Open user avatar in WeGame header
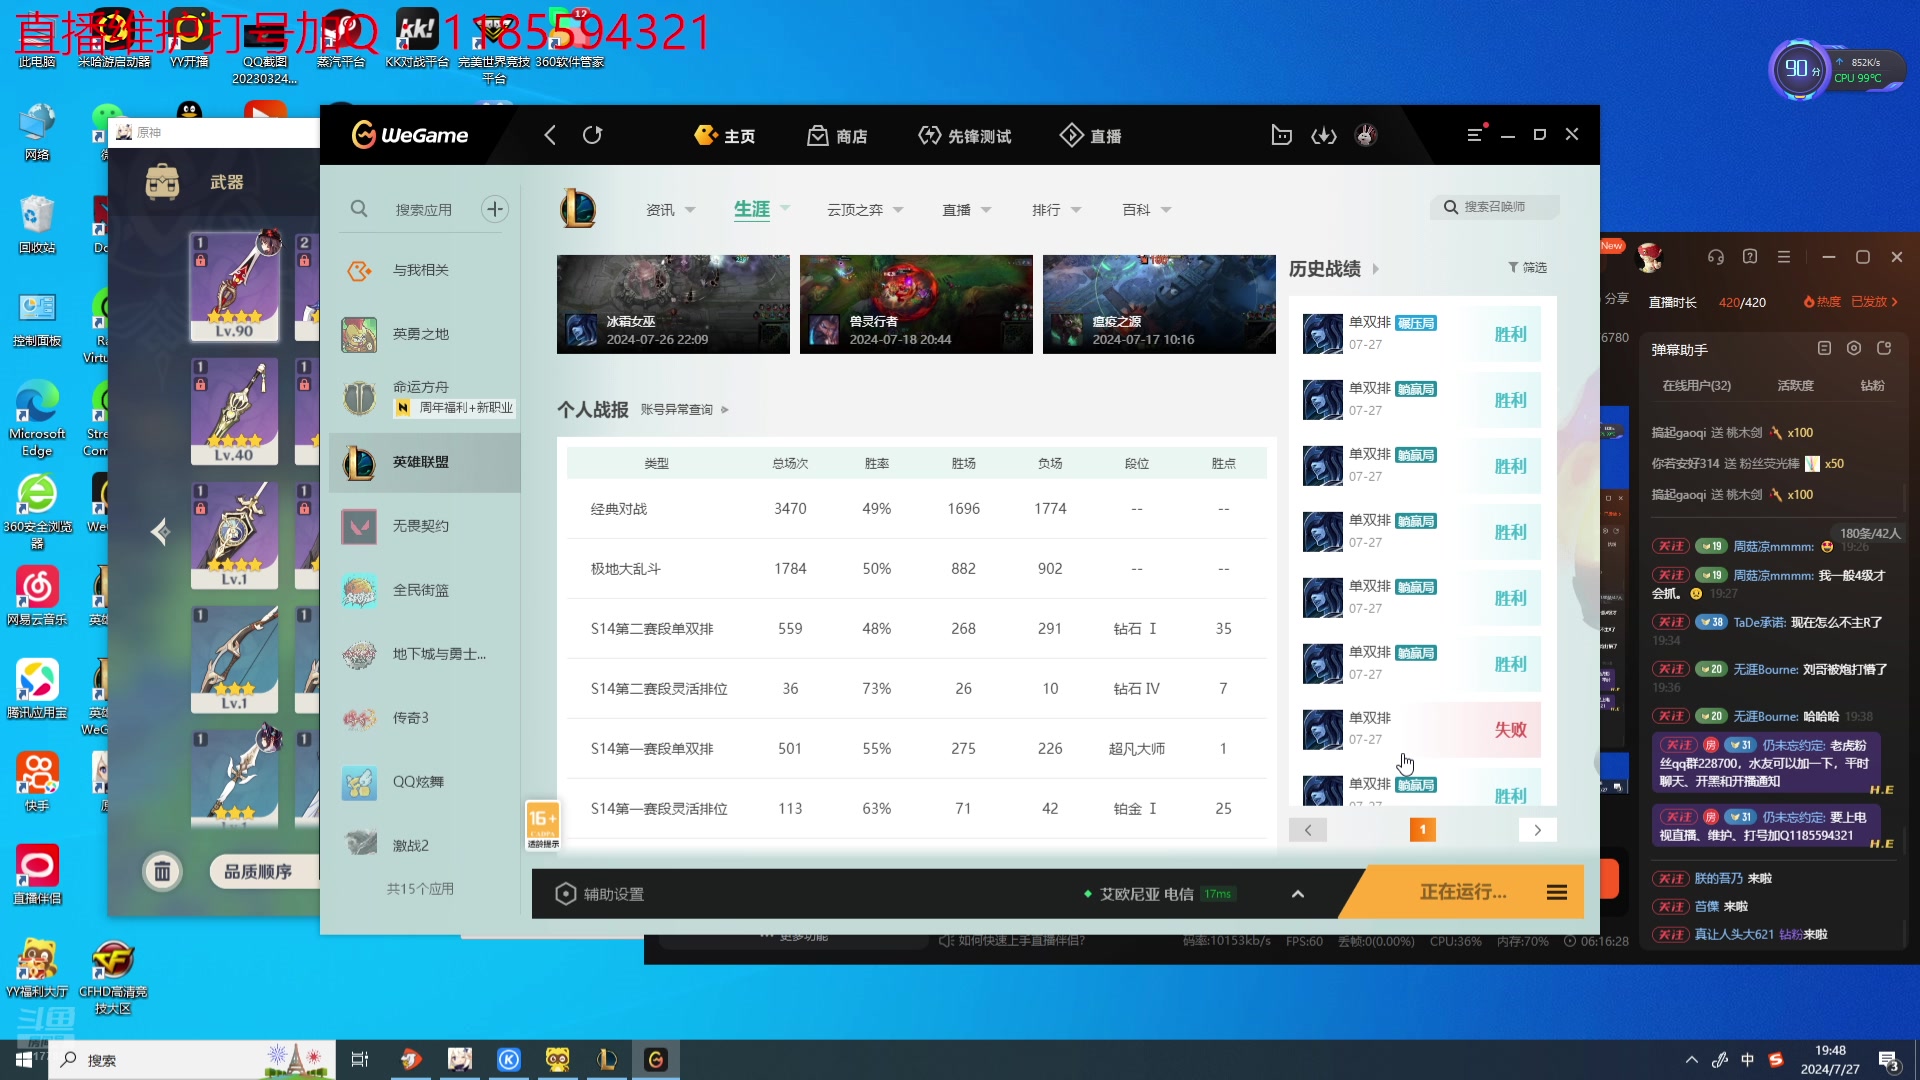This screenshot has width=1920, height=1080. (1366, 135)
